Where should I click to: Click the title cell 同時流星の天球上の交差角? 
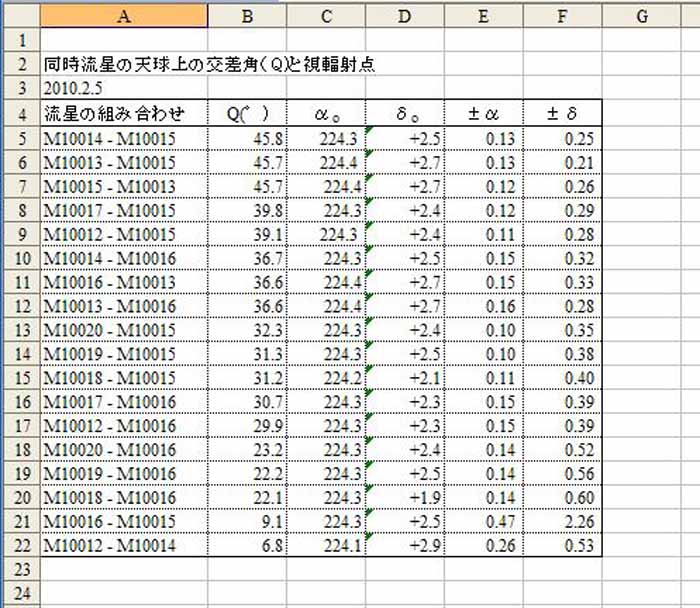[x=209, y=65]
